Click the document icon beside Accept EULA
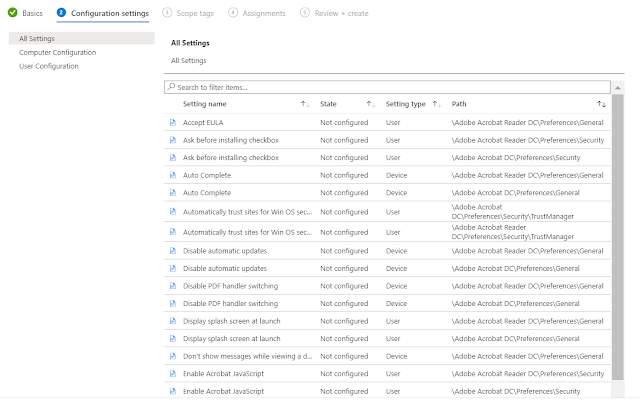640x402 pixels. [172, 121]
